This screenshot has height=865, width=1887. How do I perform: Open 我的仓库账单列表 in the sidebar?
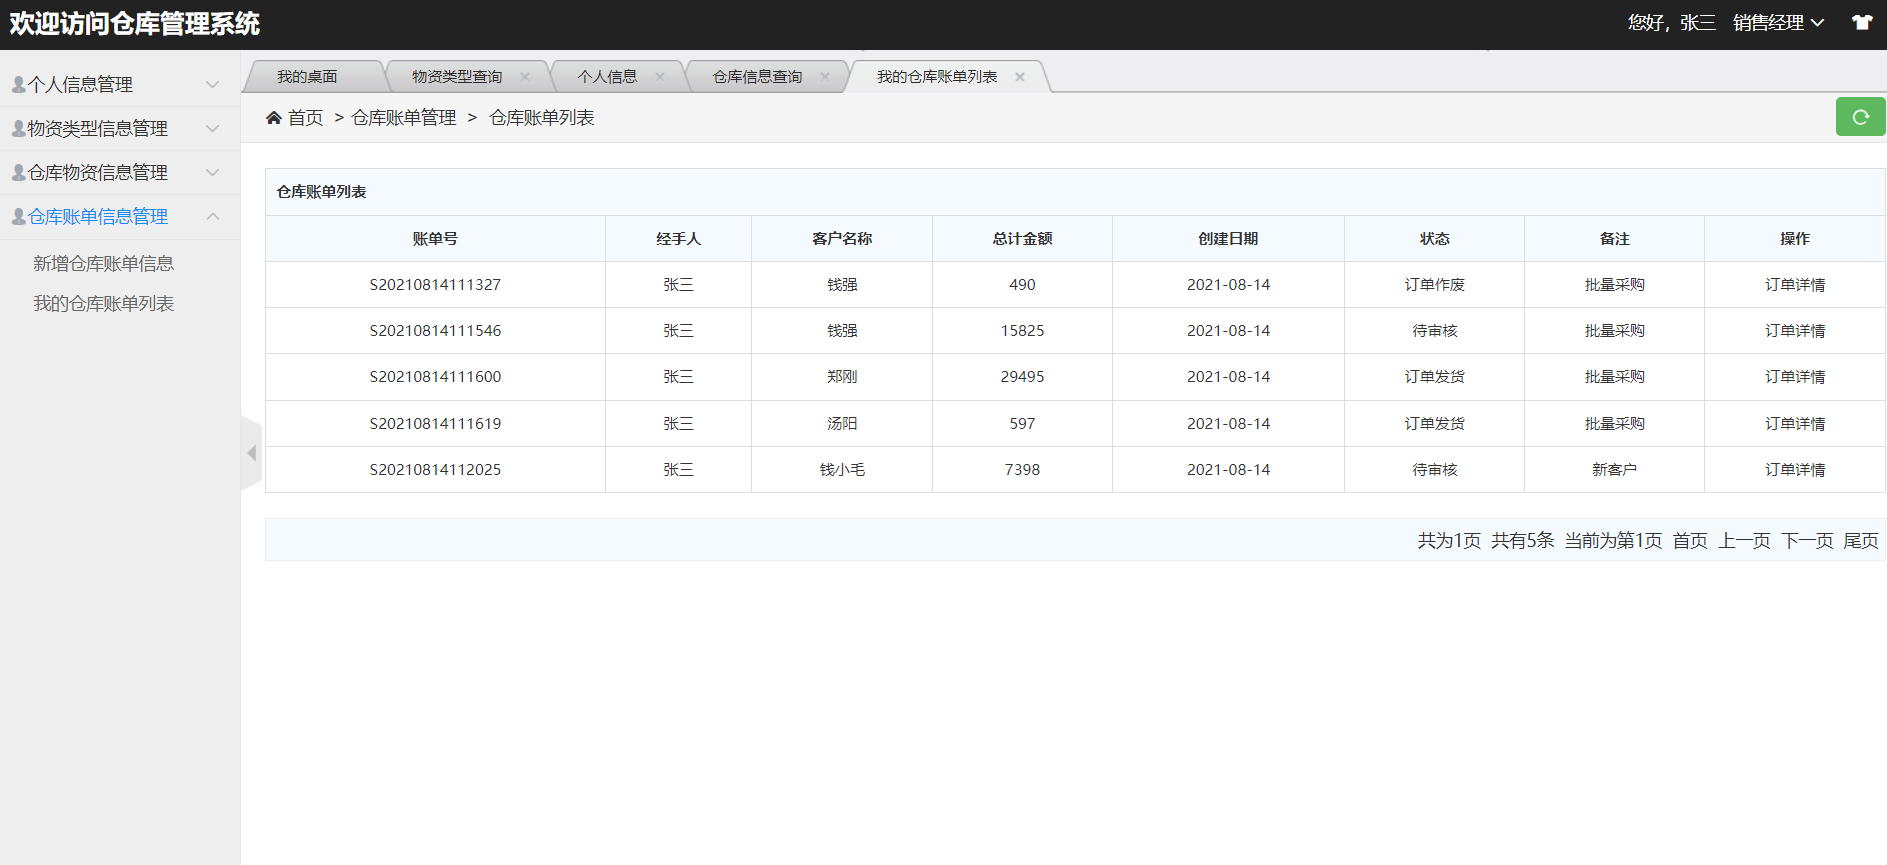[x=104, y=304]
